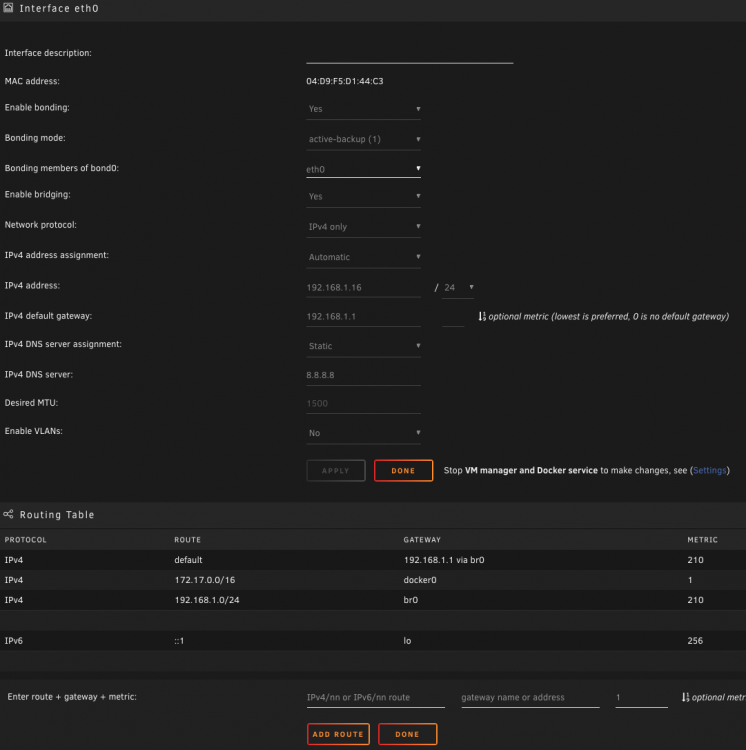
Task: Click the Interface description field
Action: point(409,54)
